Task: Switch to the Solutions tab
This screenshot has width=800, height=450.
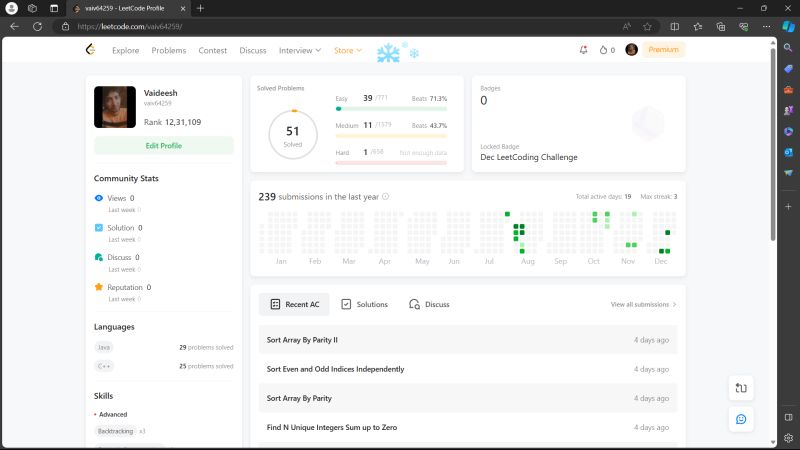Action: 364,304
